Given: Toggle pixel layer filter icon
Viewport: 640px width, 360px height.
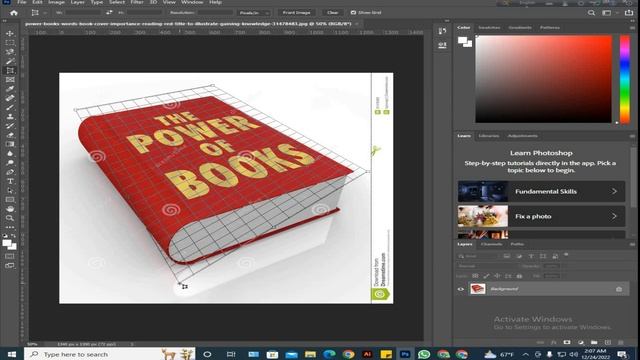Looking at the screenshot, I should point(507,256).
